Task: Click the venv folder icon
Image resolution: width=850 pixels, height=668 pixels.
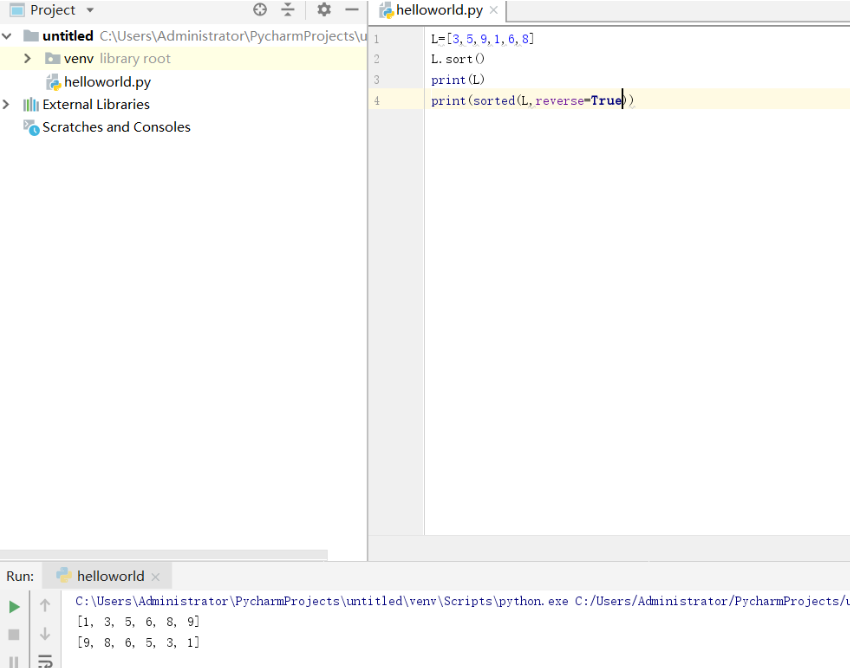Action: pos(52,58)
